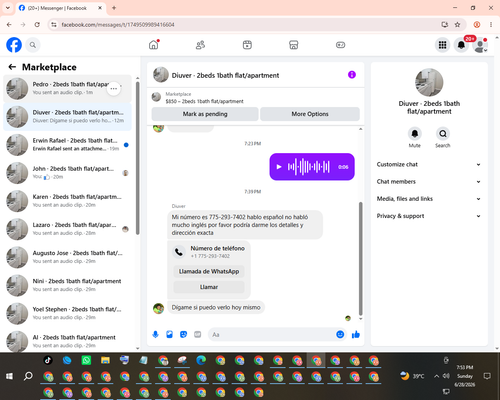Open WhatsApp from the taskbar
This screenshot has height=400, width=500.
tap(86, 360)
